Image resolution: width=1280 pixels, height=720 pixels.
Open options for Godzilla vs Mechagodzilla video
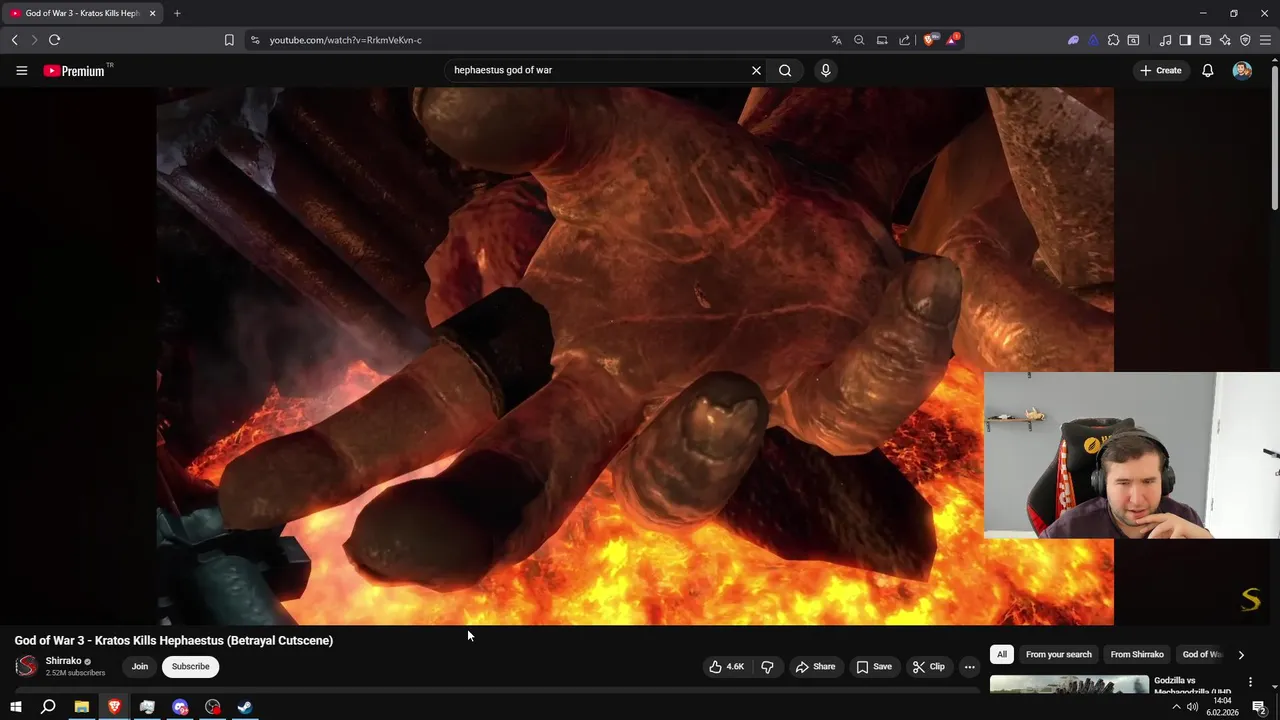pyautogui.click(x=1250, y=682)
